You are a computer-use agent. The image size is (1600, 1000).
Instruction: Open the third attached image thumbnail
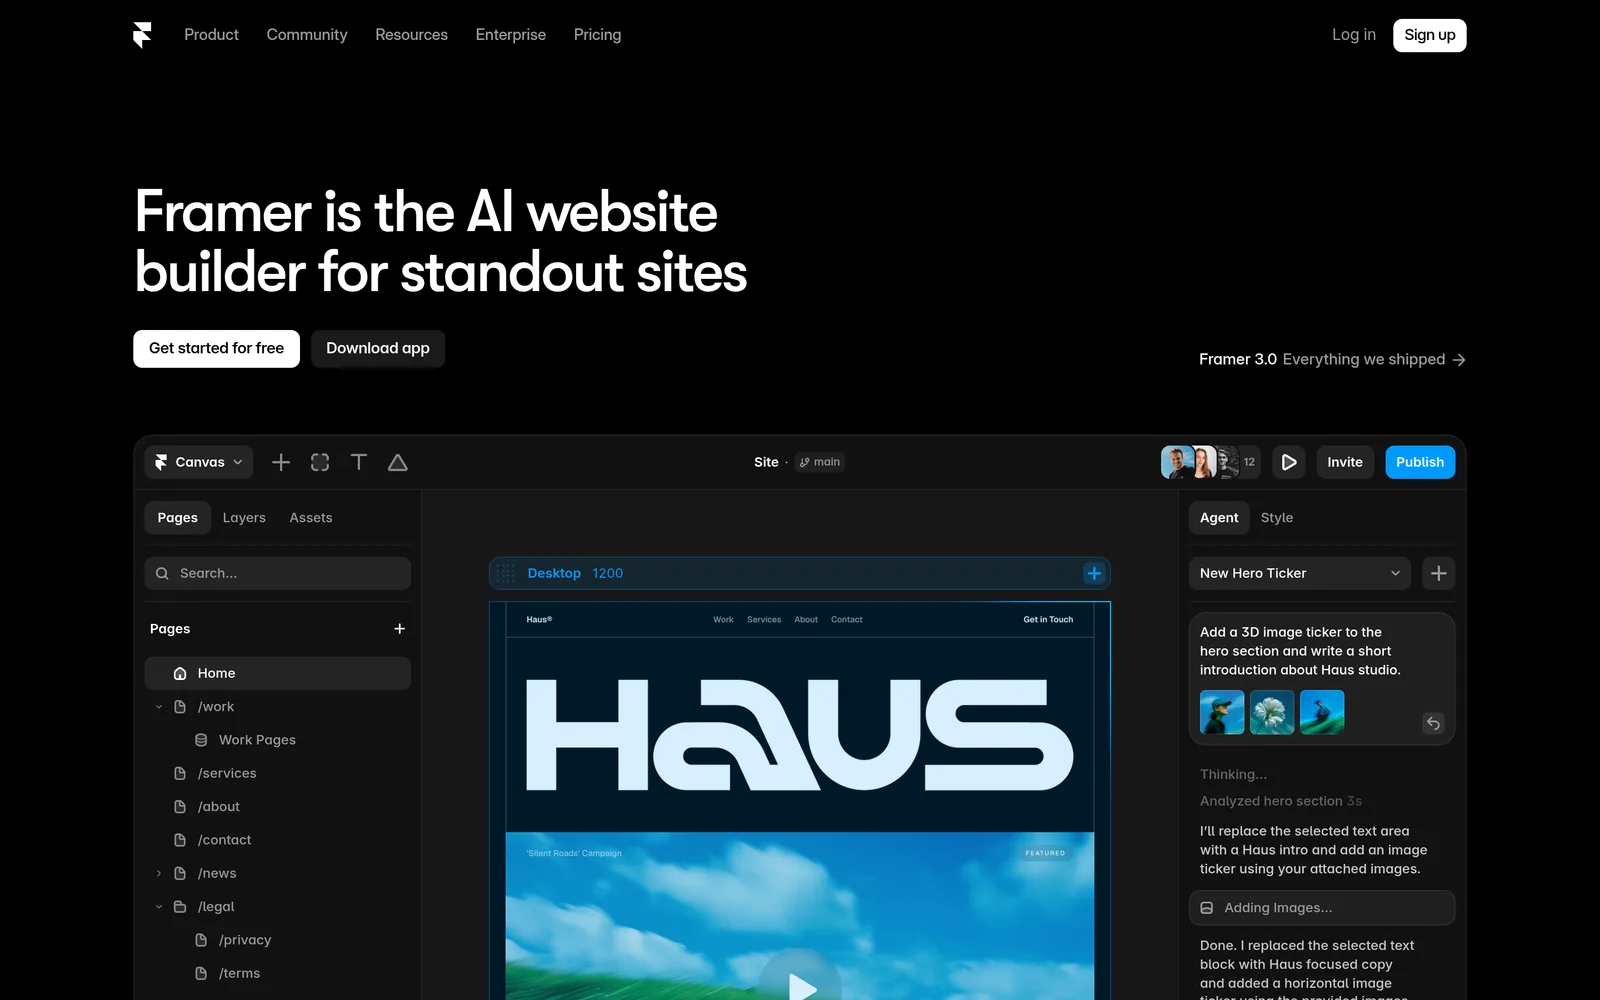[x=1322, y=712]
